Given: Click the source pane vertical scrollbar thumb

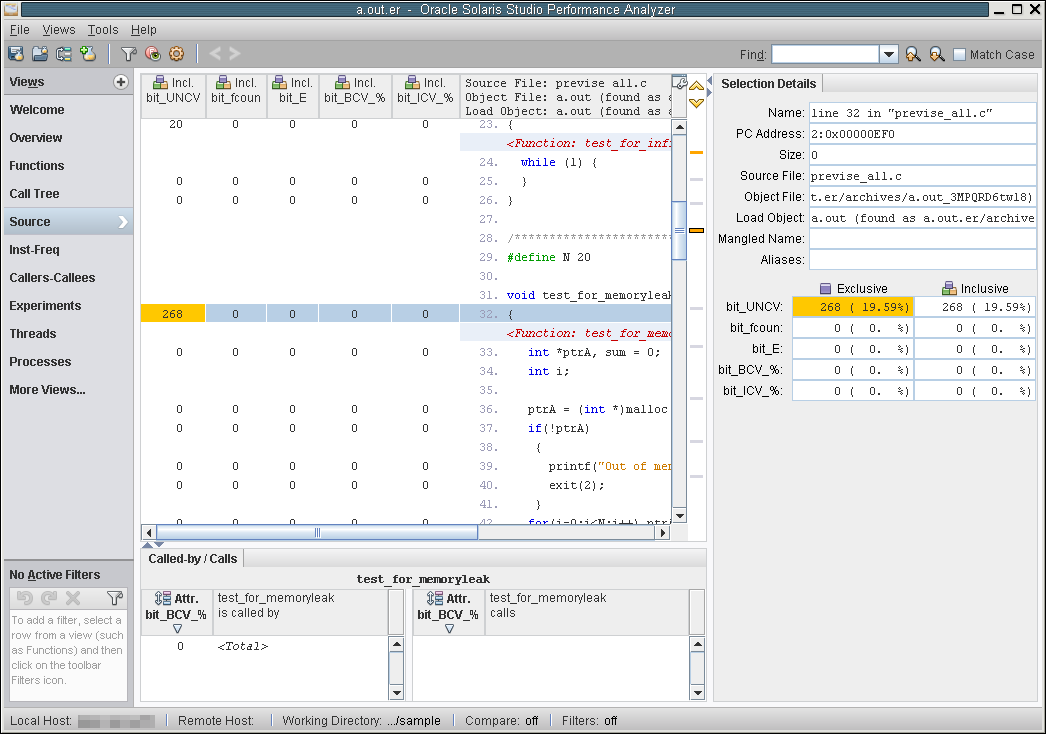Looking at the screenshot, I should click(x=679, y=230).
